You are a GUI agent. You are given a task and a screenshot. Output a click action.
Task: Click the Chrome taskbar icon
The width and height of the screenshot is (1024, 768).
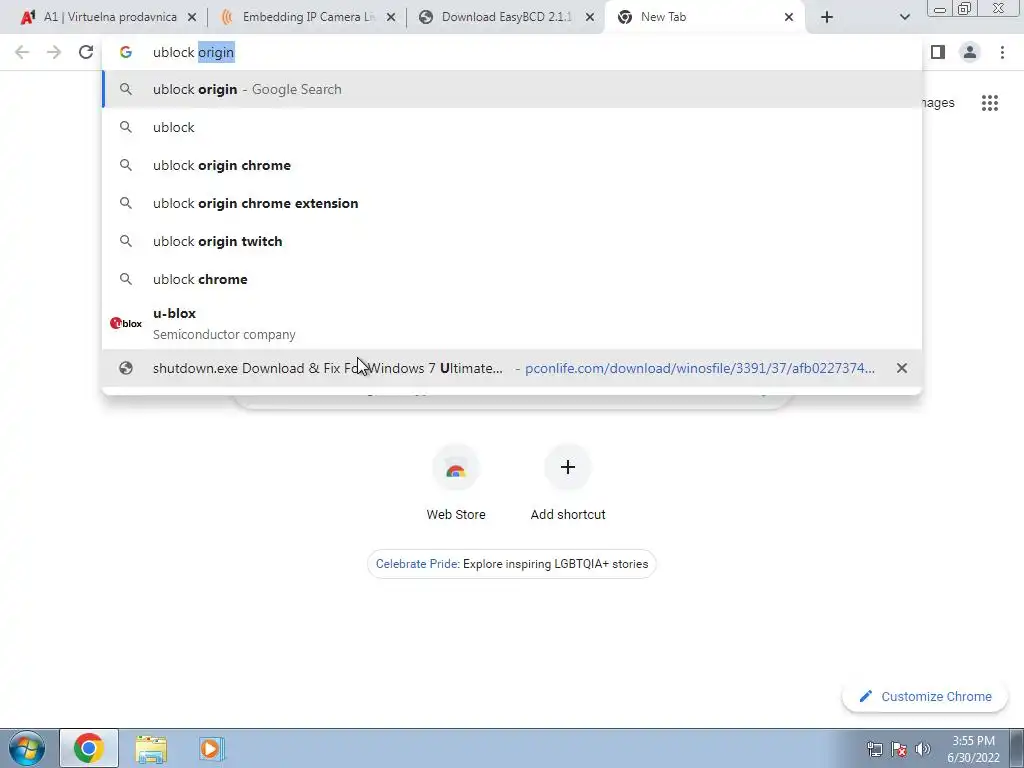tap(89, 748)
